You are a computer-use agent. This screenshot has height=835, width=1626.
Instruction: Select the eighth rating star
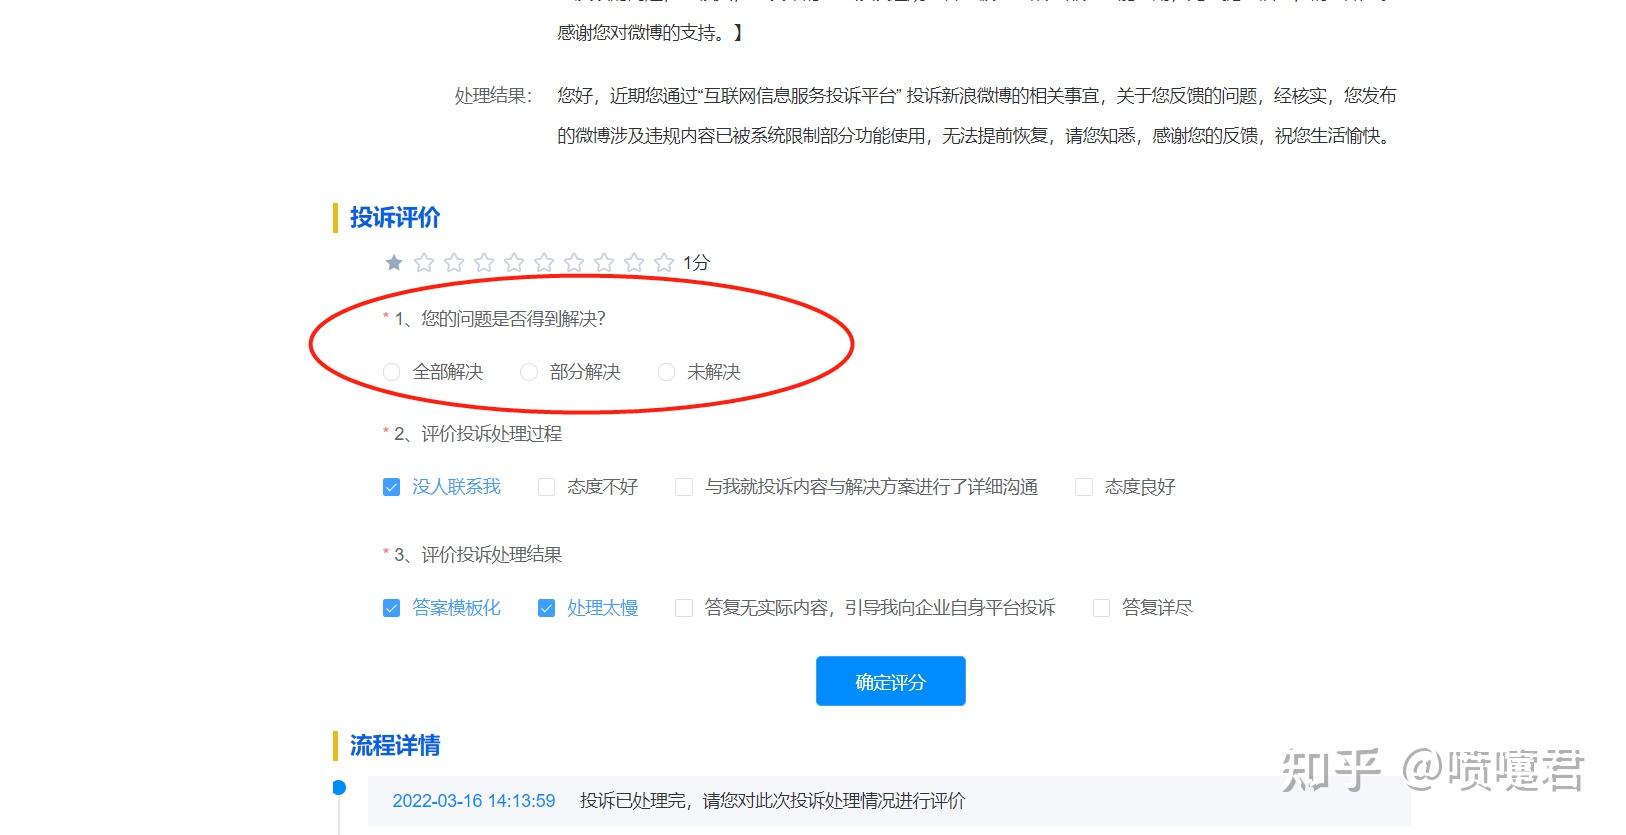(604, 263)
